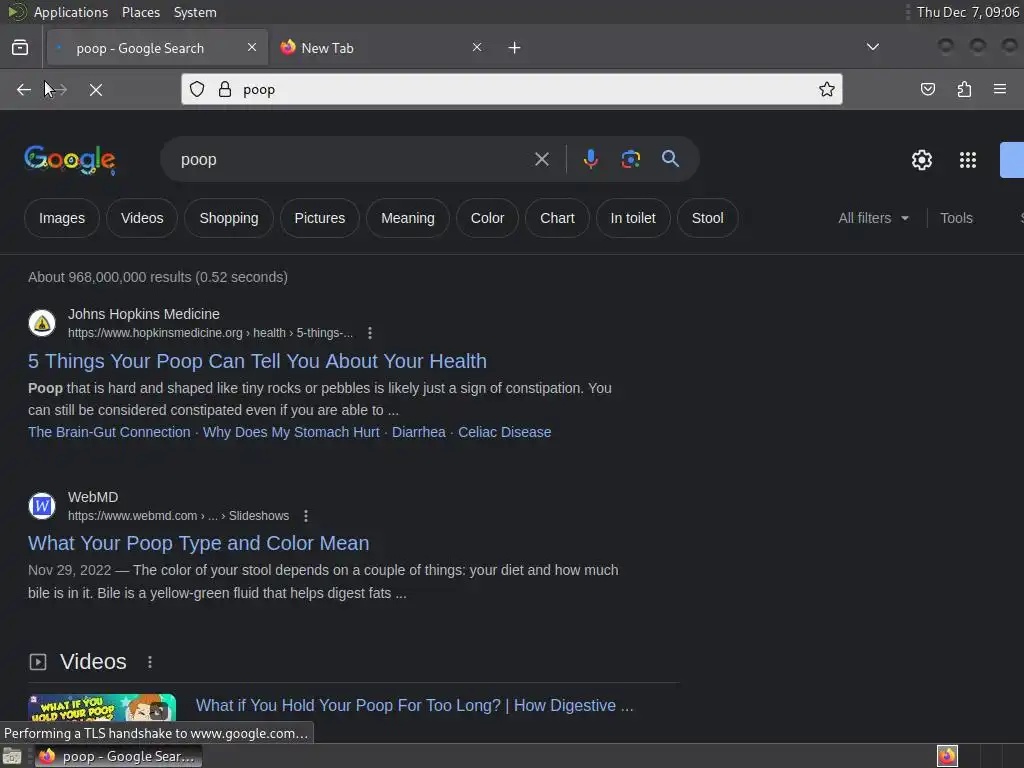Viewport: 1024px width, 768px height.
Task: Open Why Does My Stomach Hurt sitelink
Action: [x=291, y=432]
